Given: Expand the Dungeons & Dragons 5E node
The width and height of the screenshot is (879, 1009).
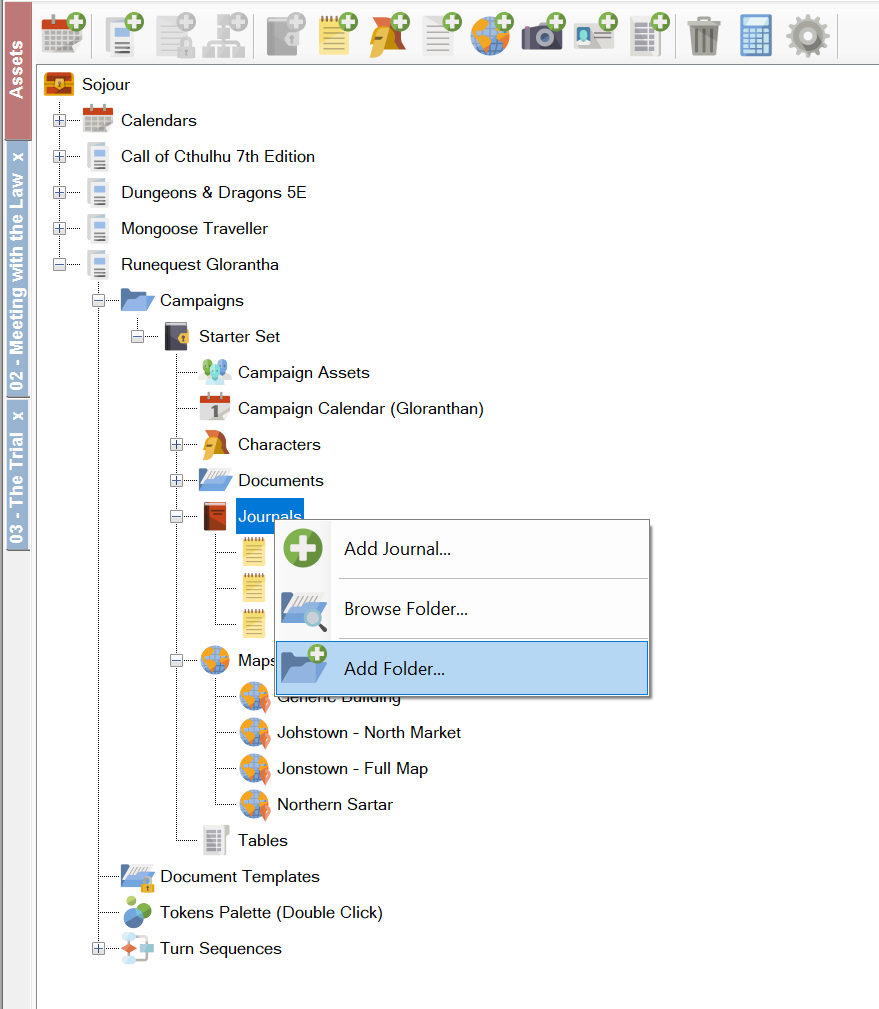Looking at the screenshot, I should [x=60, y=193].
